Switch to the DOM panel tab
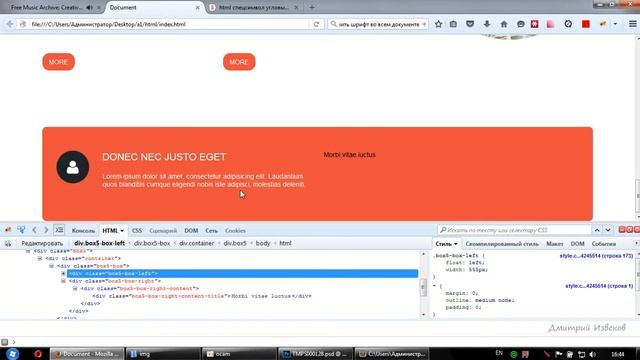Image resolution: width=640 pixels, height=360 pixels. pos(191,231)
